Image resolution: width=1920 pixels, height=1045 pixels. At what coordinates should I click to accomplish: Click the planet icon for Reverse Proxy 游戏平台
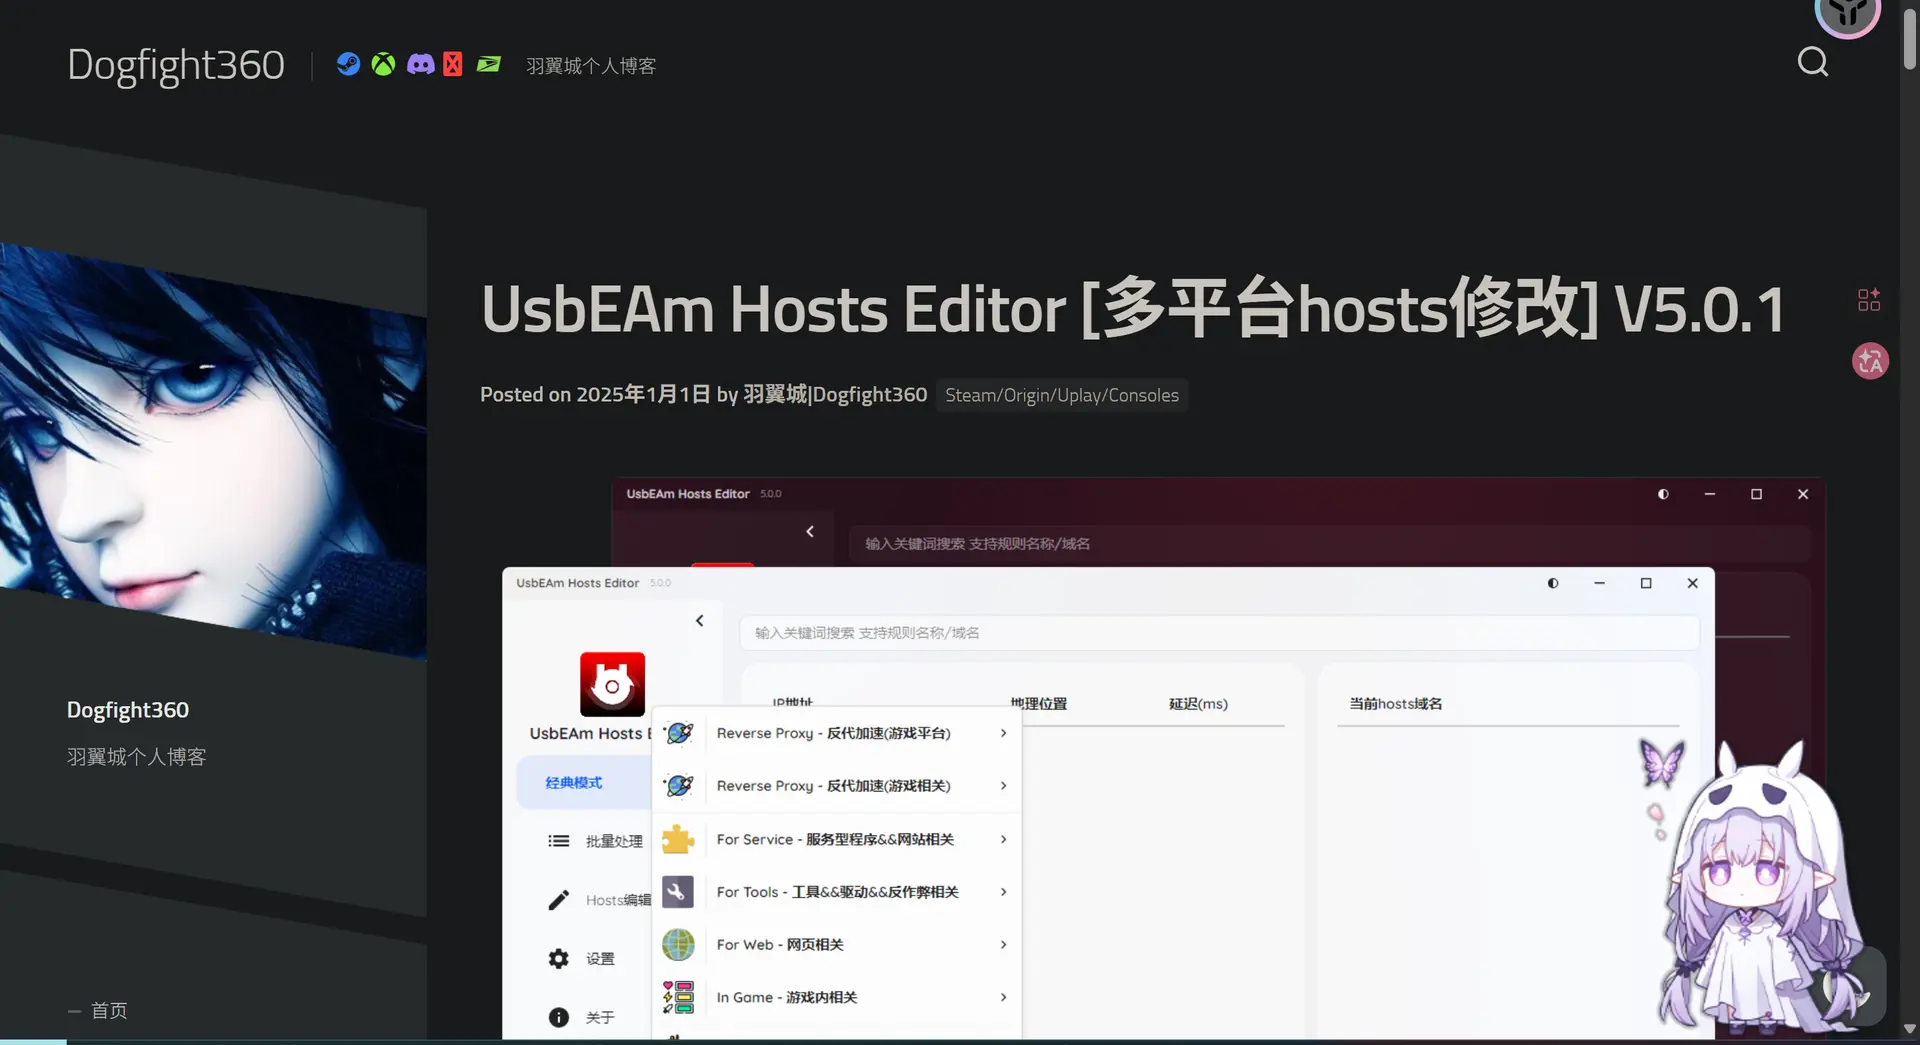pyautogui.click(x=679, y=733)
